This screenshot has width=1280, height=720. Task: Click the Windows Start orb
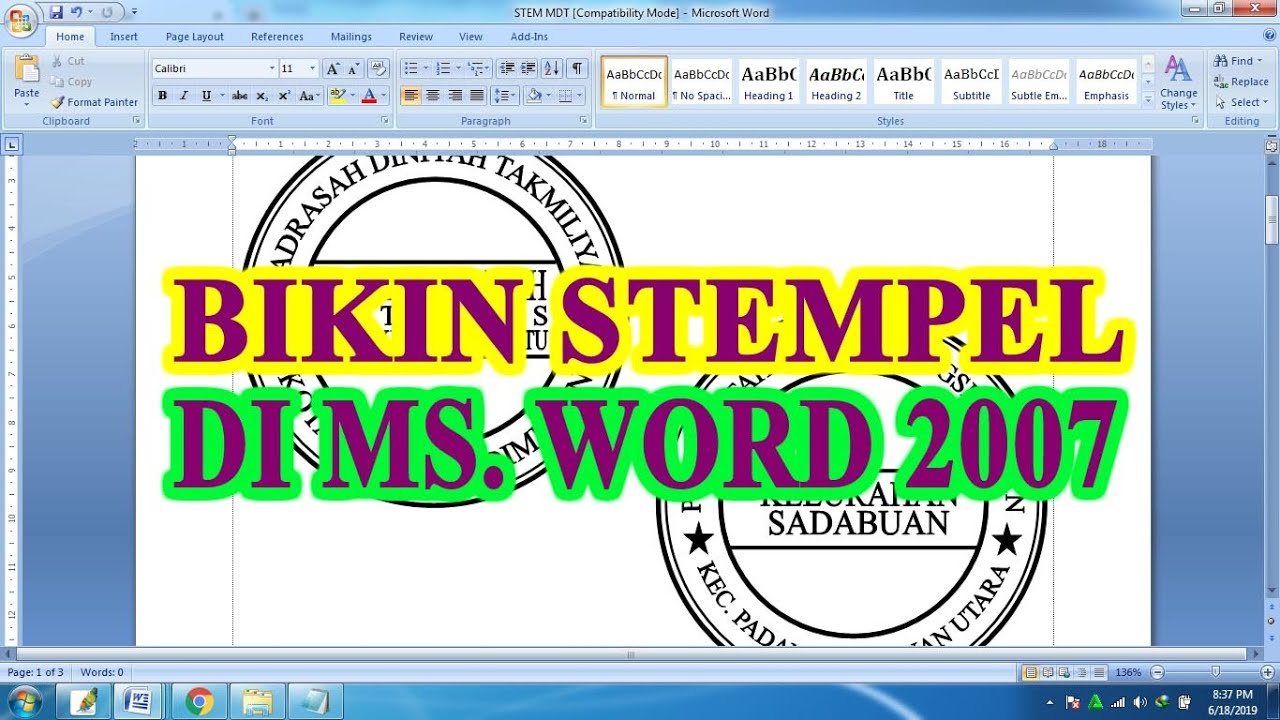[x=22, y=701]
